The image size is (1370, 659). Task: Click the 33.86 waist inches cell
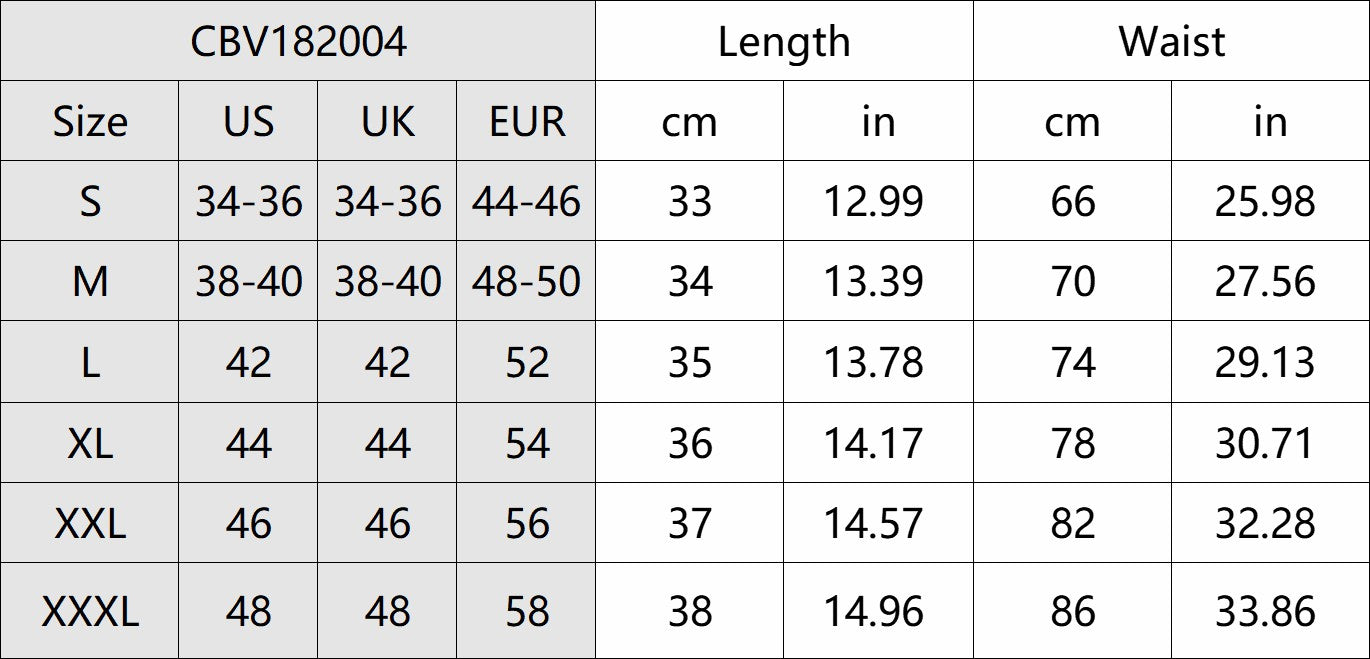click(1265, 611)
